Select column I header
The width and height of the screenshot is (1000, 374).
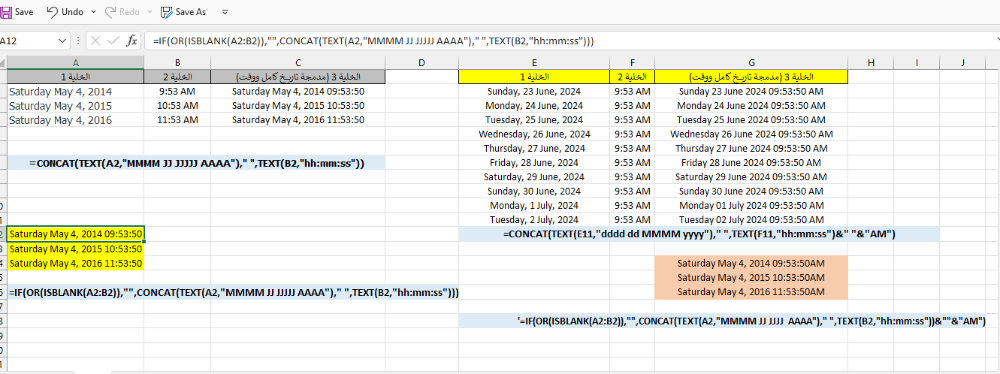[916, 63]
